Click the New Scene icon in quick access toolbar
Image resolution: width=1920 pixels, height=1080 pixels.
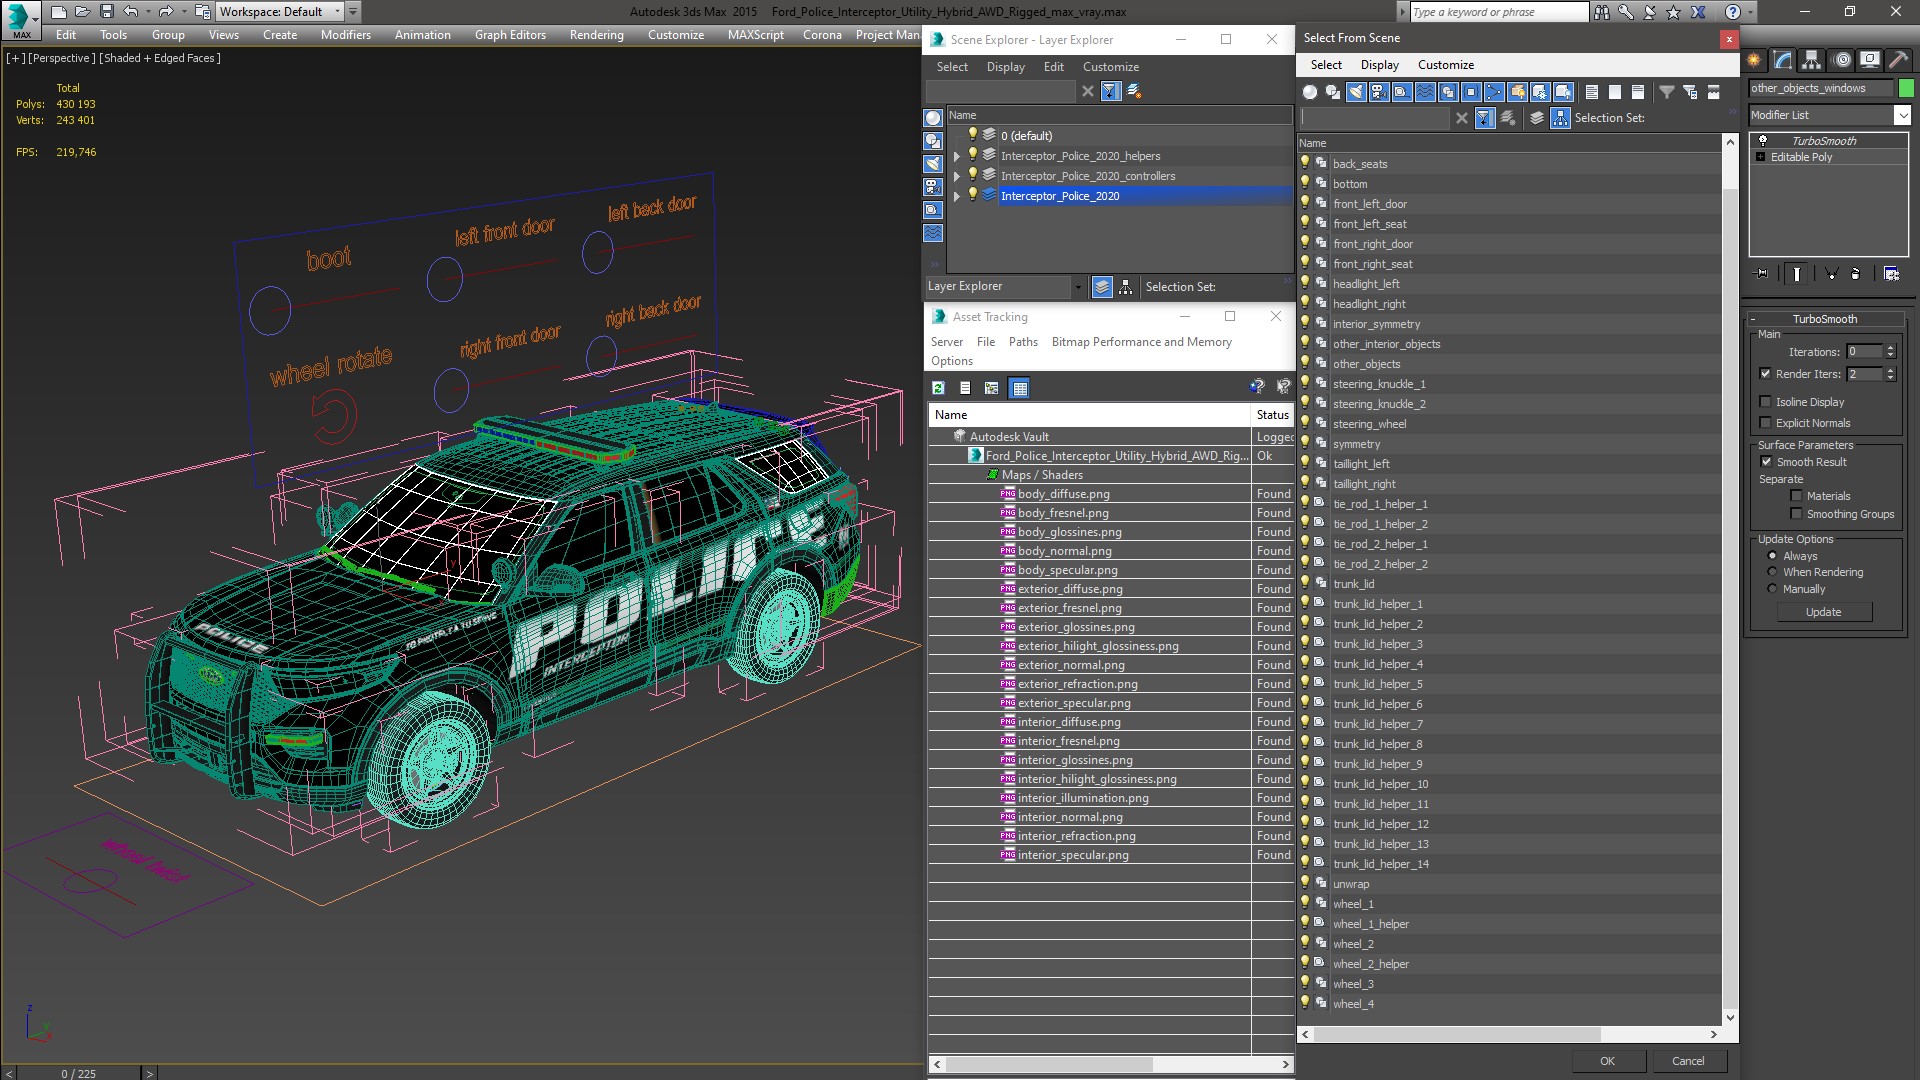pyautogui.click(x=59, y=12)
